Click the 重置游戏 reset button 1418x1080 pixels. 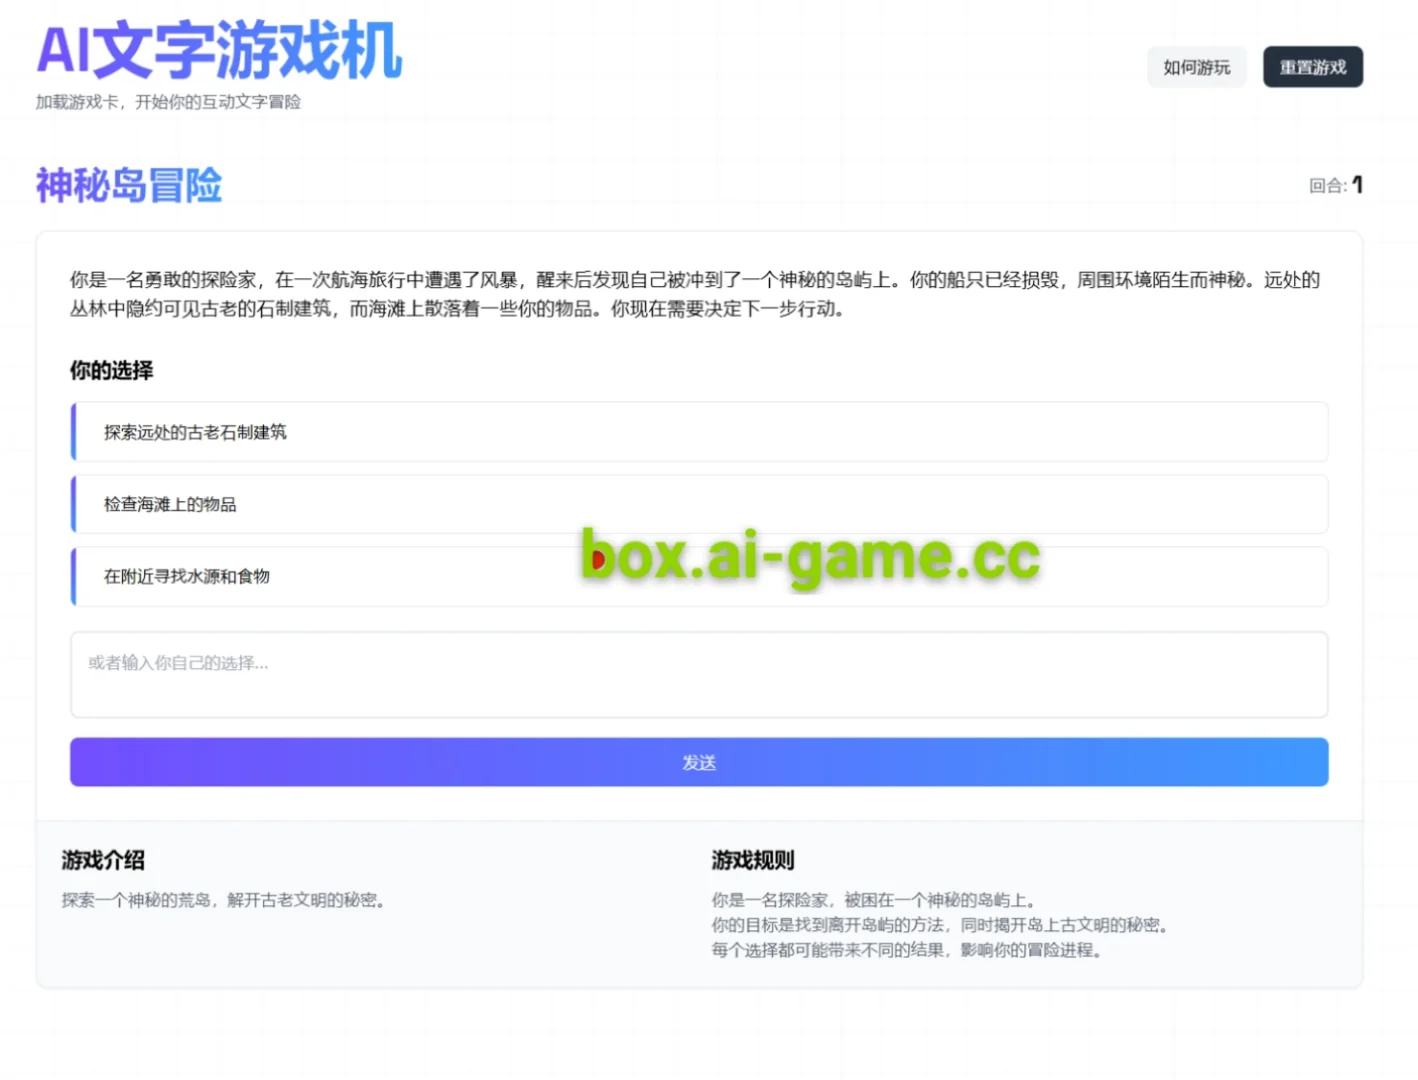(x=1312, y=67)
